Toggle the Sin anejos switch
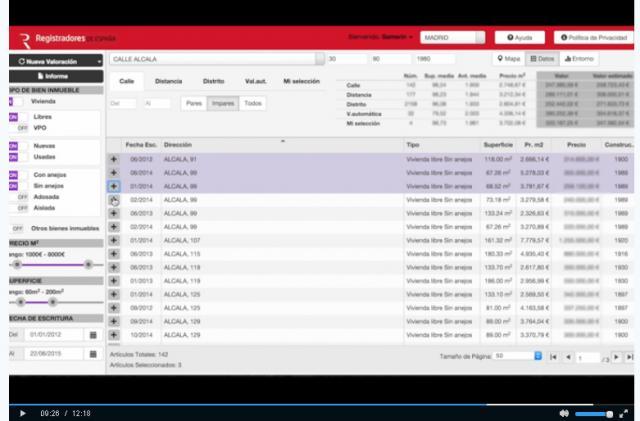Viewport: 640px width, 421px height. pos(18,186)
